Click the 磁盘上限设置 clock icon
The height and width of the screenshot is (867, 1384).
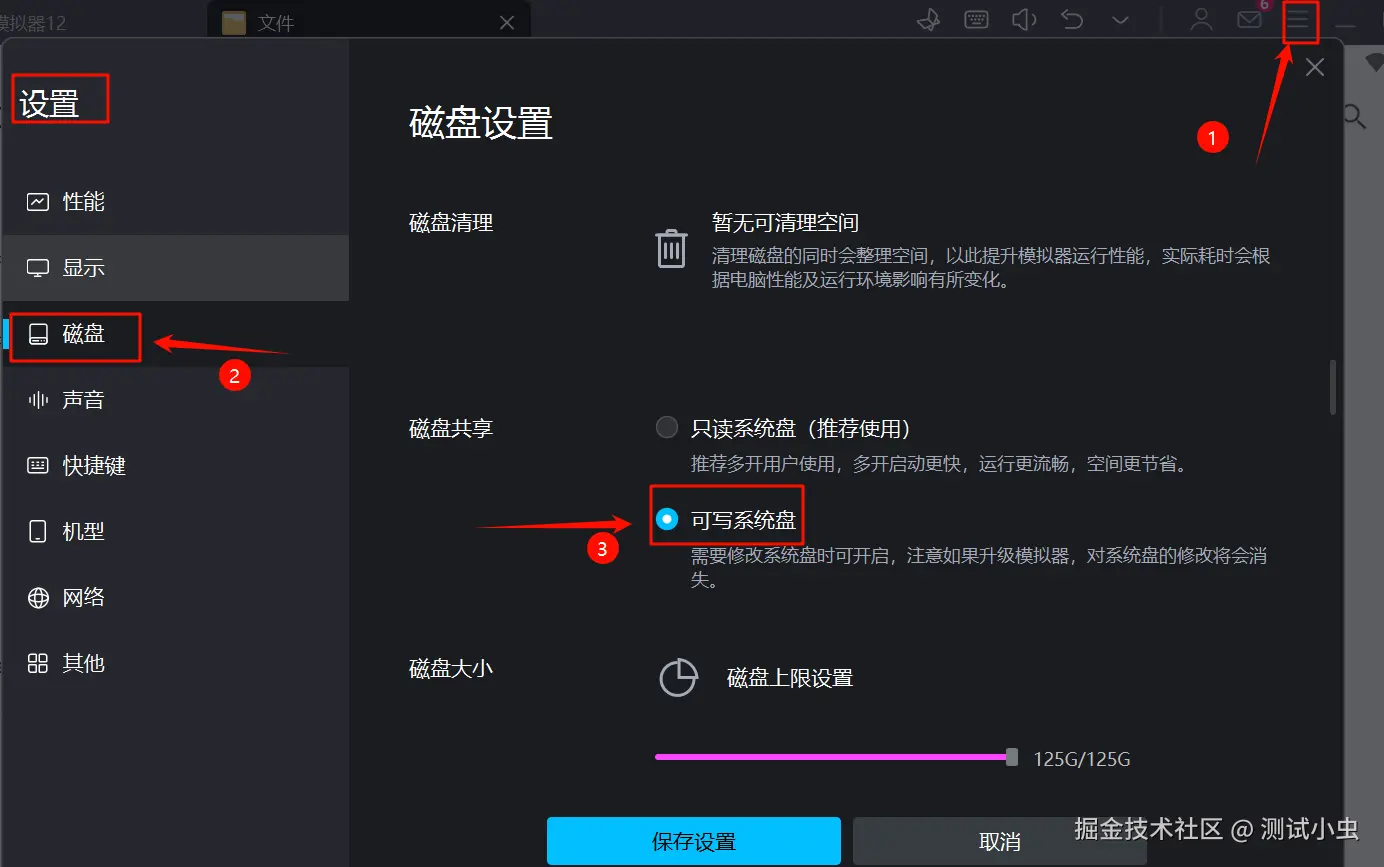point(679,677)
